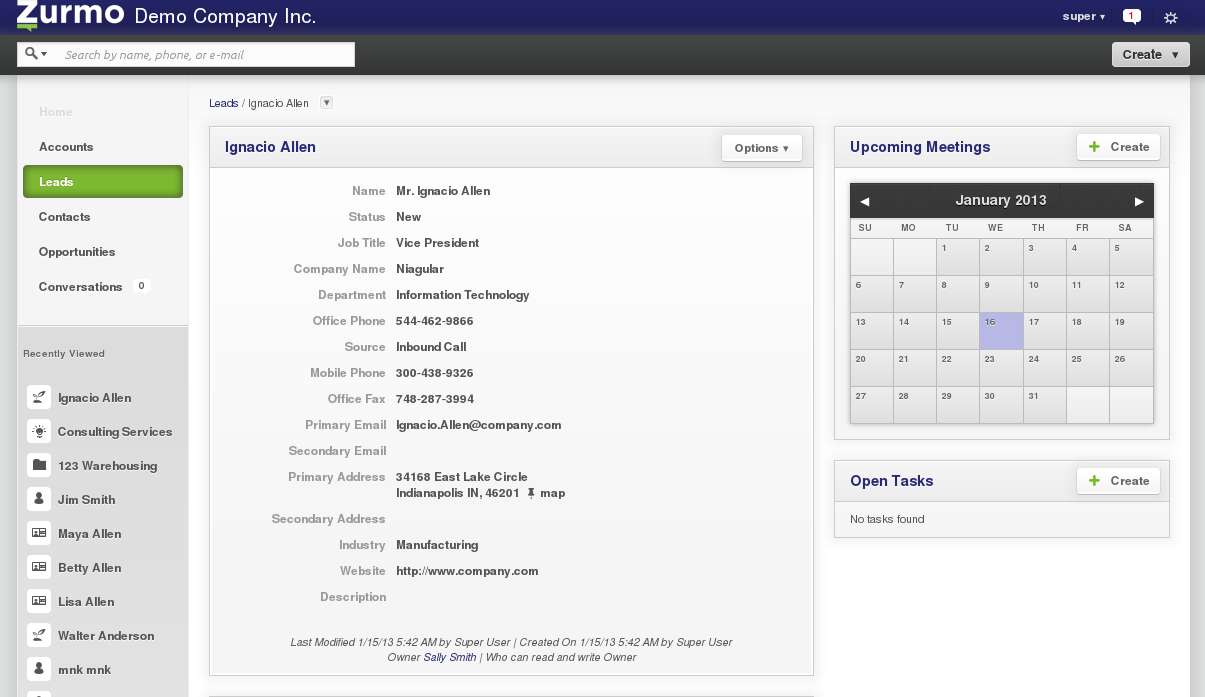Open the Create dropdown in header

pos(1151,55)
